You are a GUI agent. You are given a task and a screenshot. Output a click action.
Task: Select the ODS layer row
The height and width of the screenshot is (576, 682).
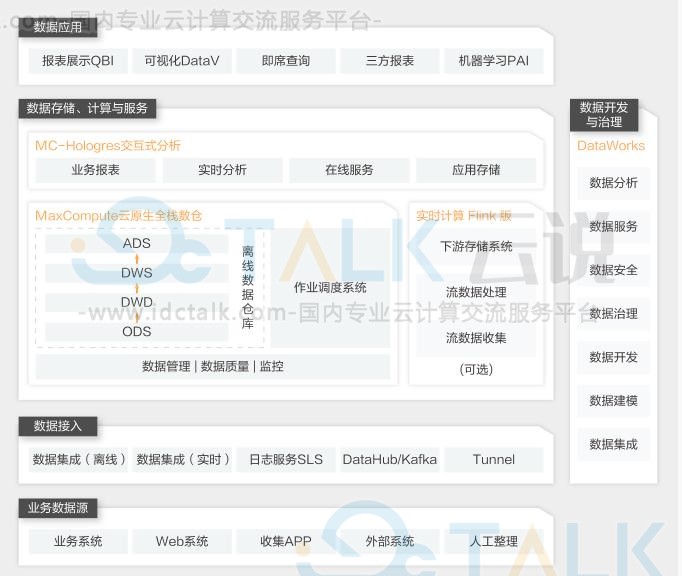[x=137, y=332]
